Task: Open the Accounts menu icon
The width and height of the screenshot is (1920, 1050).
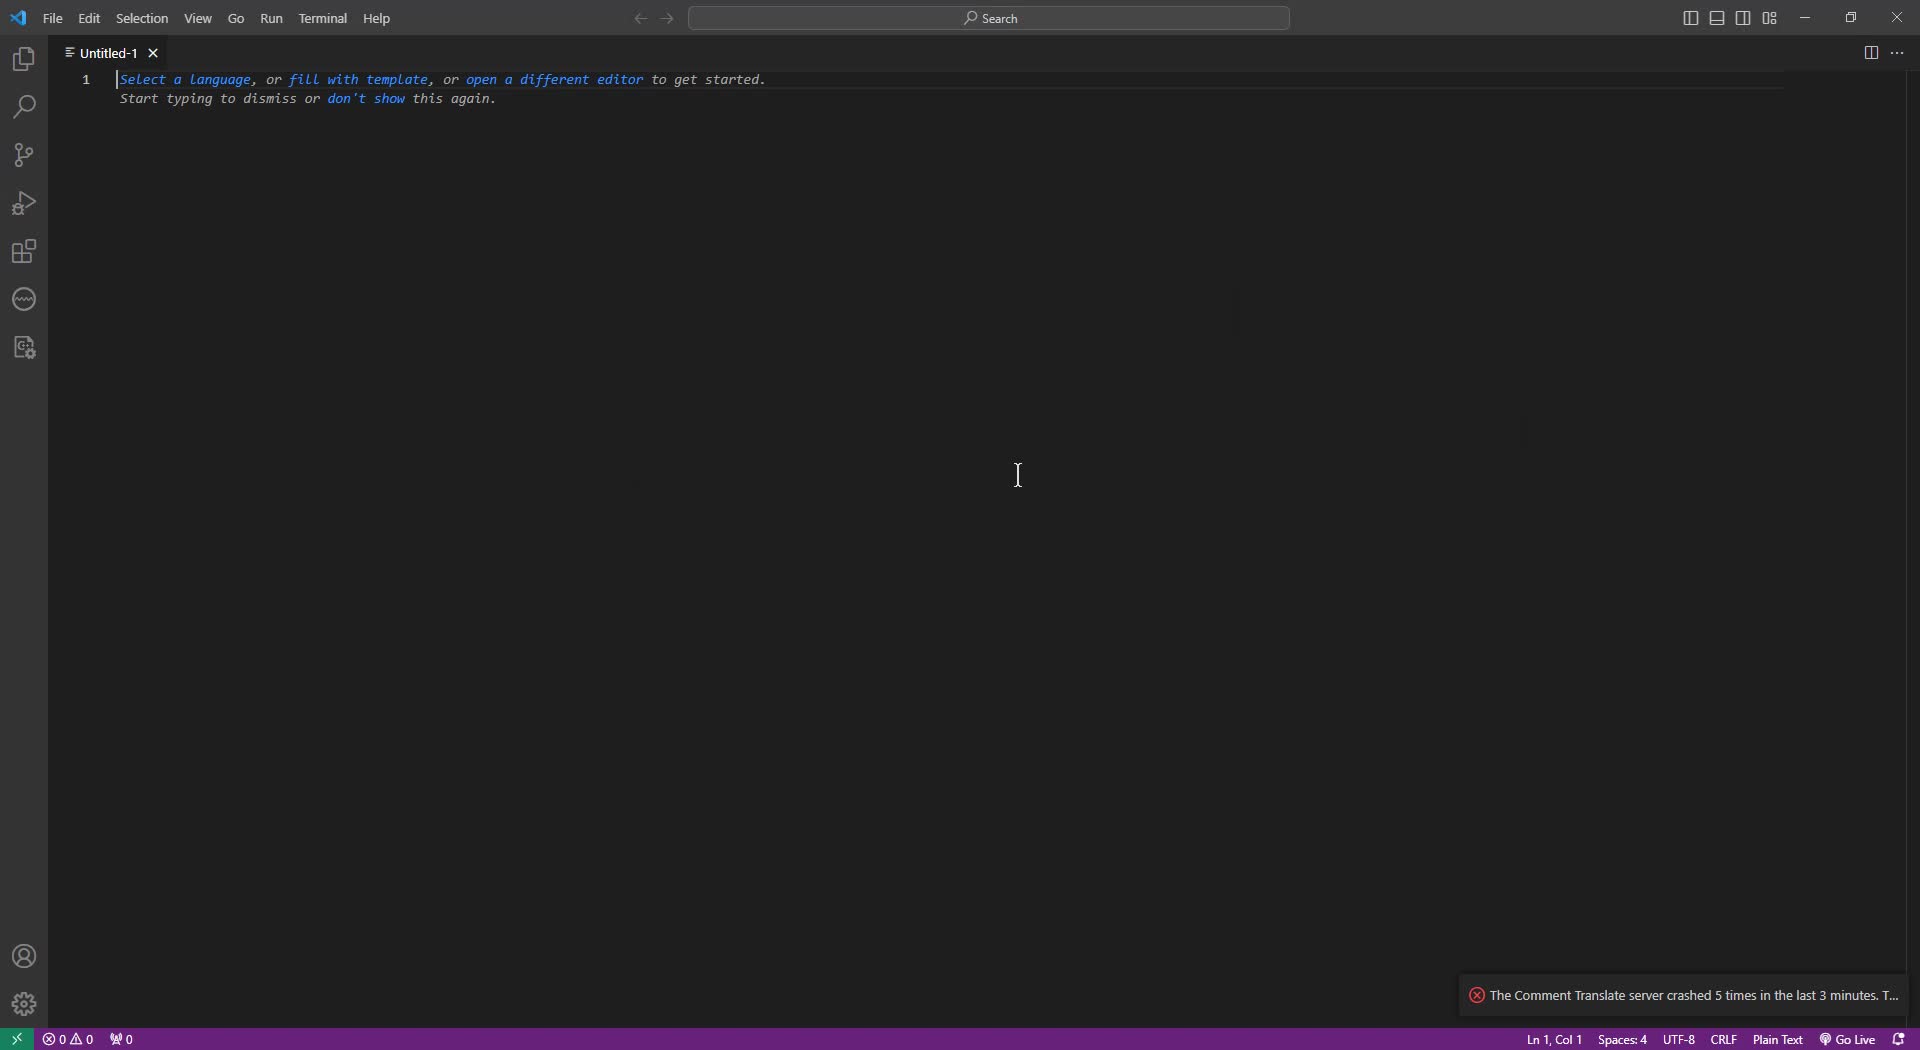Action: (24, 957)
